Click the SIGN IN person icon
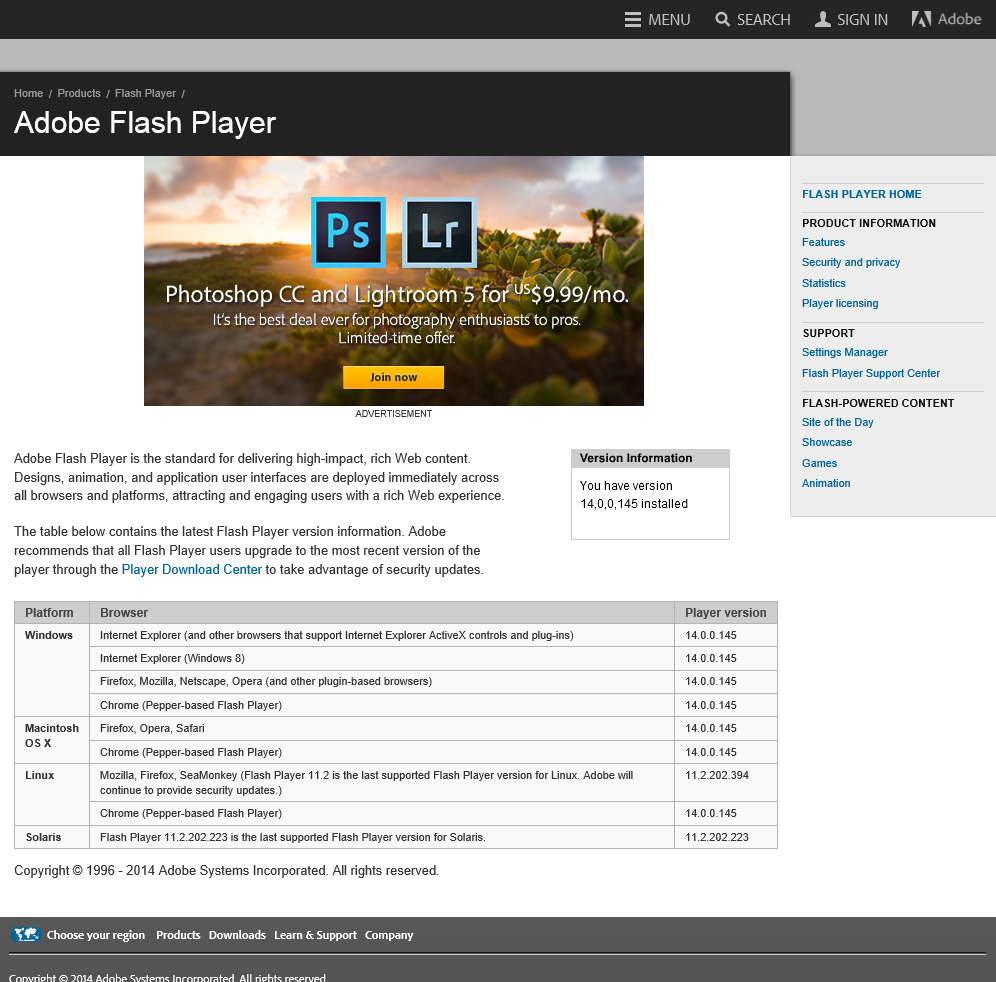This screenshot has width=996, height=982. pos(823,20)
